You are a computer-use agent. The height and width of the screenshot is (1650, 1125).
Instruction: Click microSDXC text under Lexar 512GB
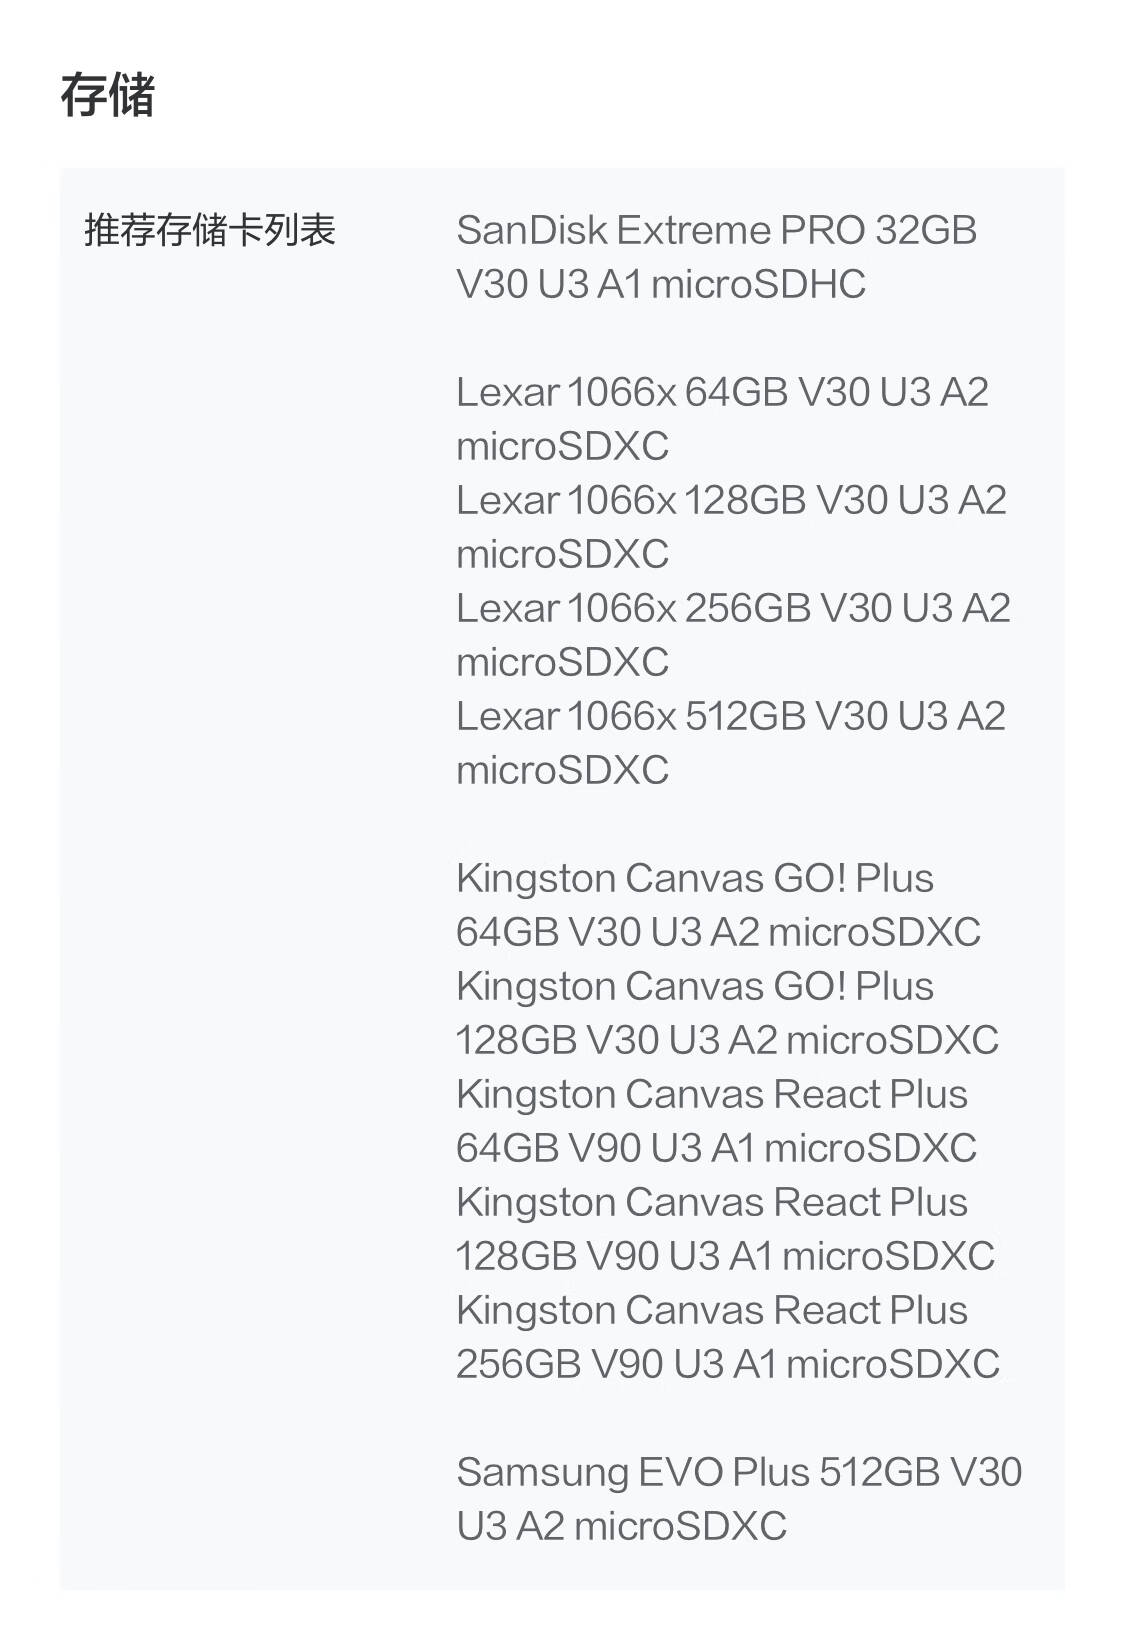562,770
